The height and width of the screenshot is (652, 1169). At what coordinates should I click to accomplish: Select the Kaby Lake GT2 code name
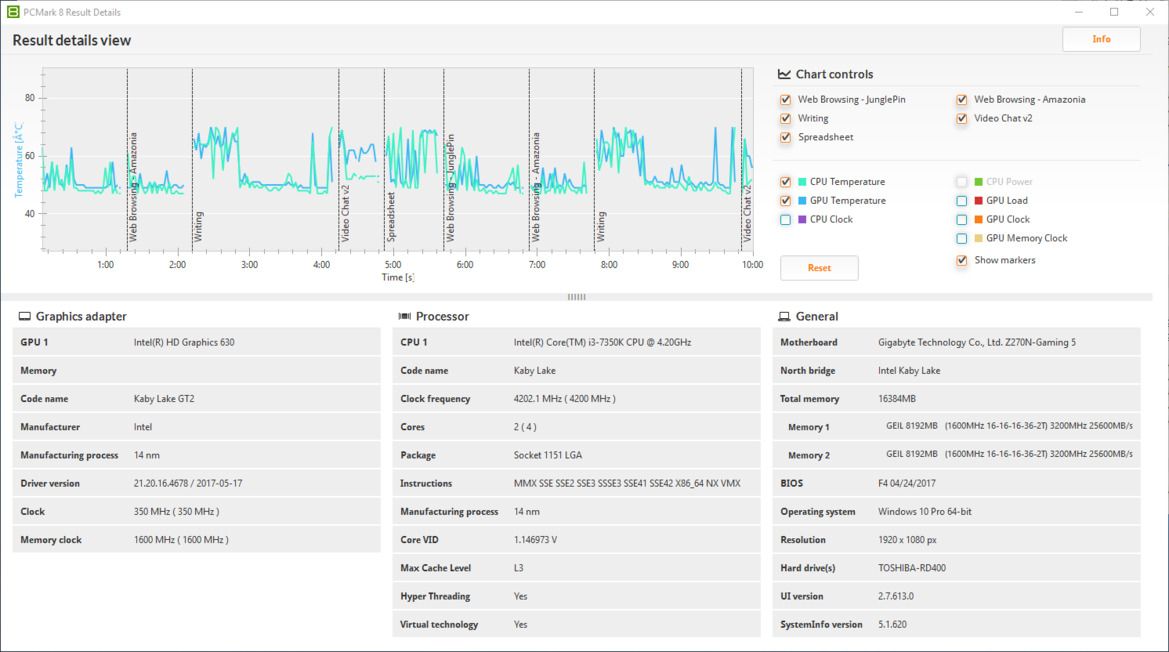164,399
